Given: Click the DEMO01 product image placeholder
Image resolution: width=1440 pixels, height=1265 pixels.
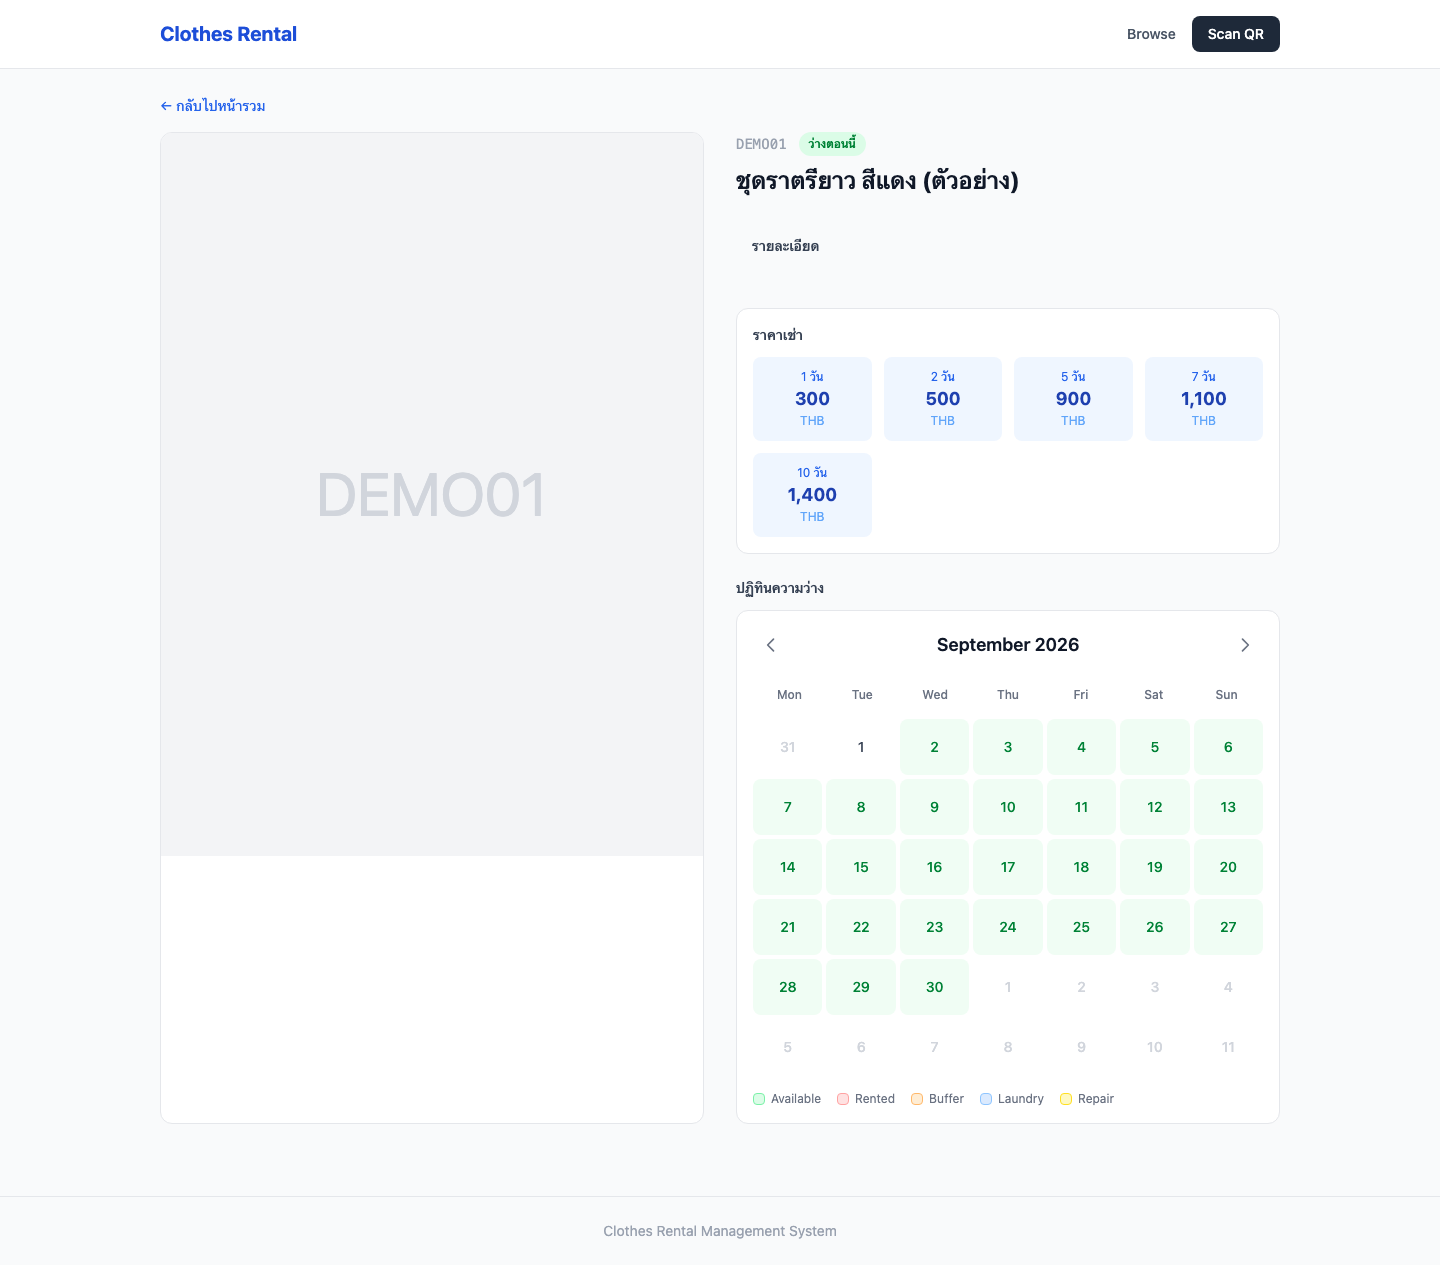Looking at the screenshot, I should 432,494.
